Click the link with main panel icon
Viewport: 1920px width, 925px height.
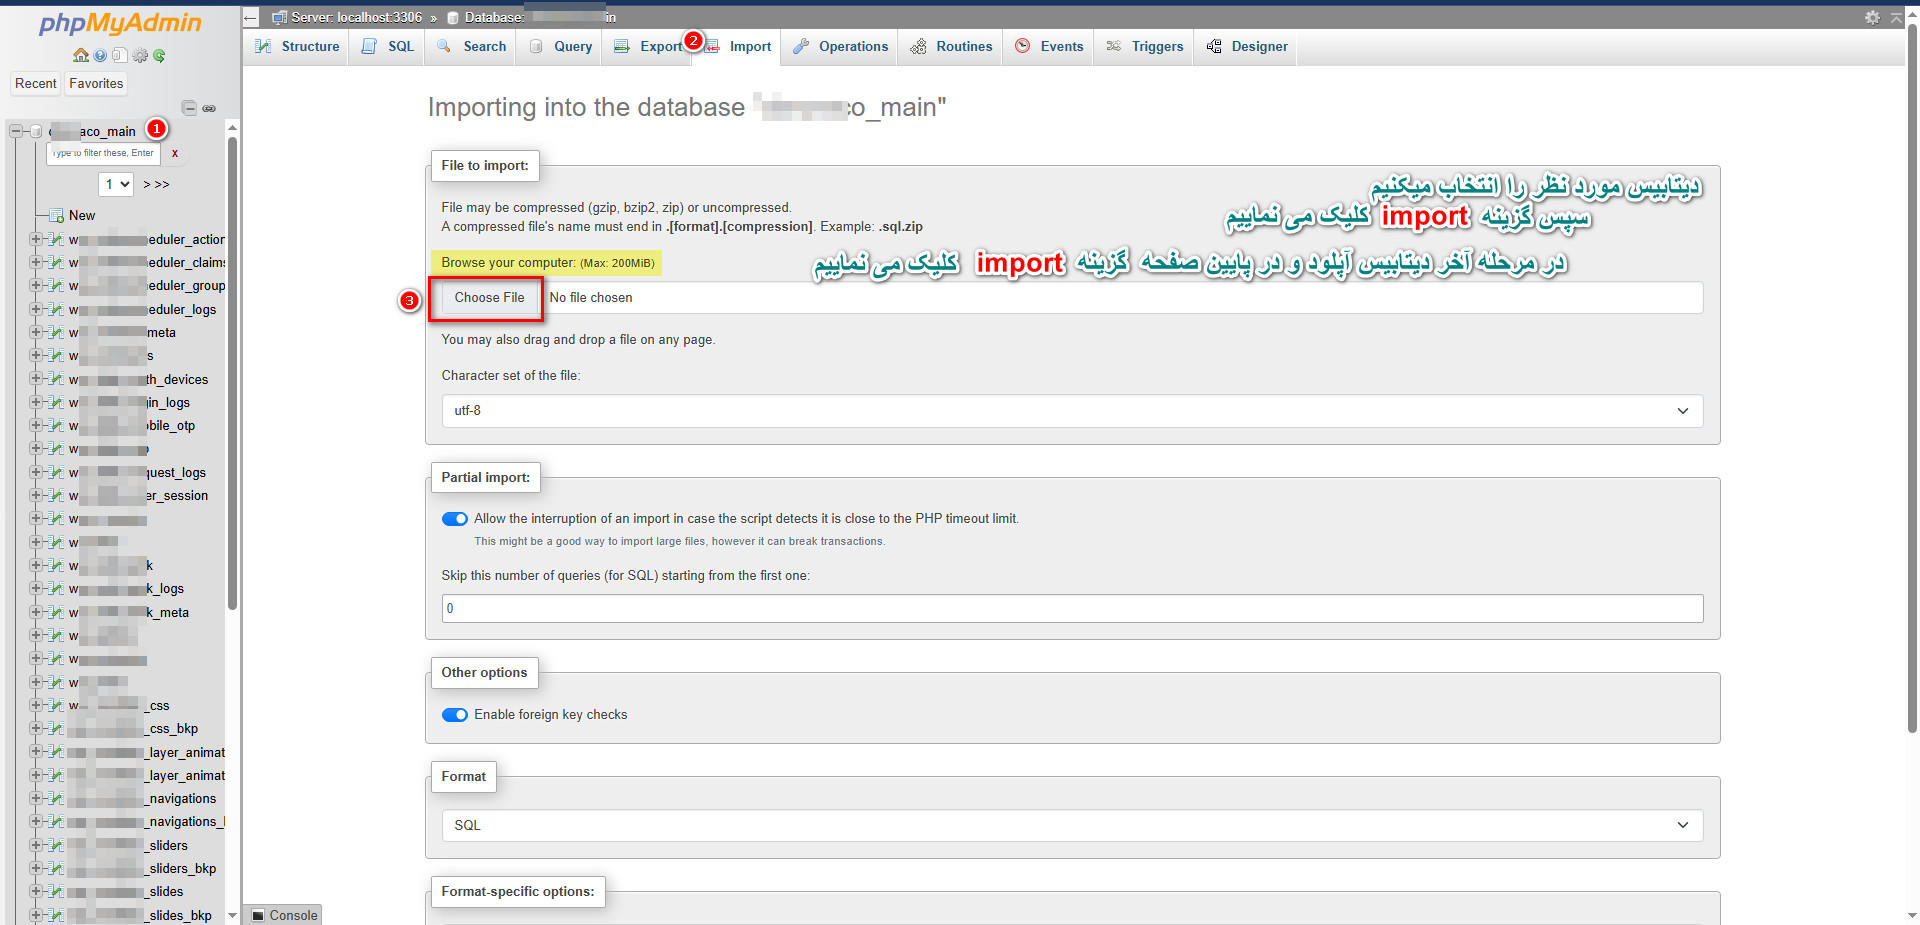pyautogui.click(x=209, y=108)
